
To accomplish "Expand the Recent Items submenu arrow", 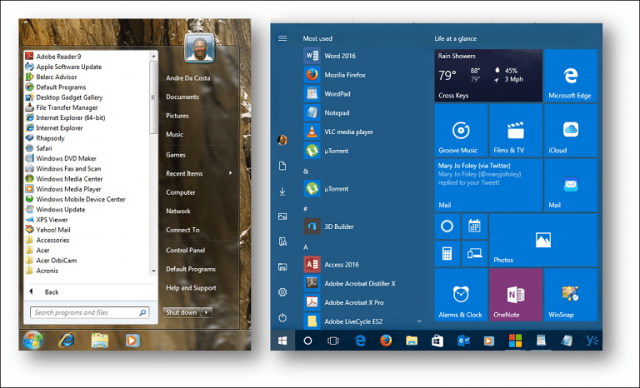I will tap(231, 173).
